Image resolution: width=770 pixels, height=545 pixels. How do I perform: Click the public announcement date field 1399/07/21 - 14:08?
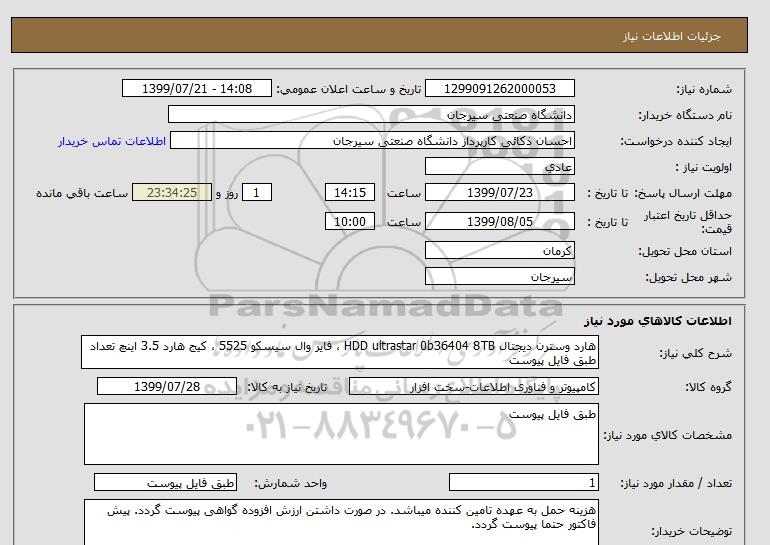[x=197, y=88]
